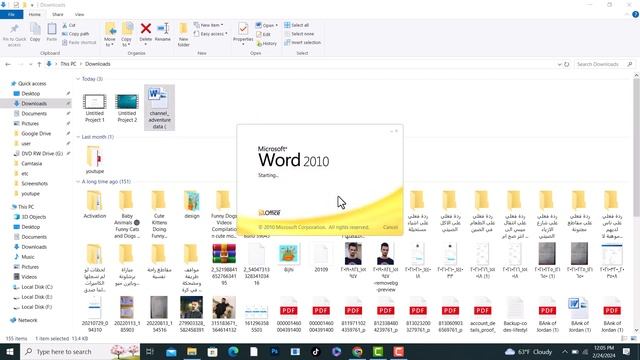Select the Untitled Project 2 file

click(x=127, y=108)
